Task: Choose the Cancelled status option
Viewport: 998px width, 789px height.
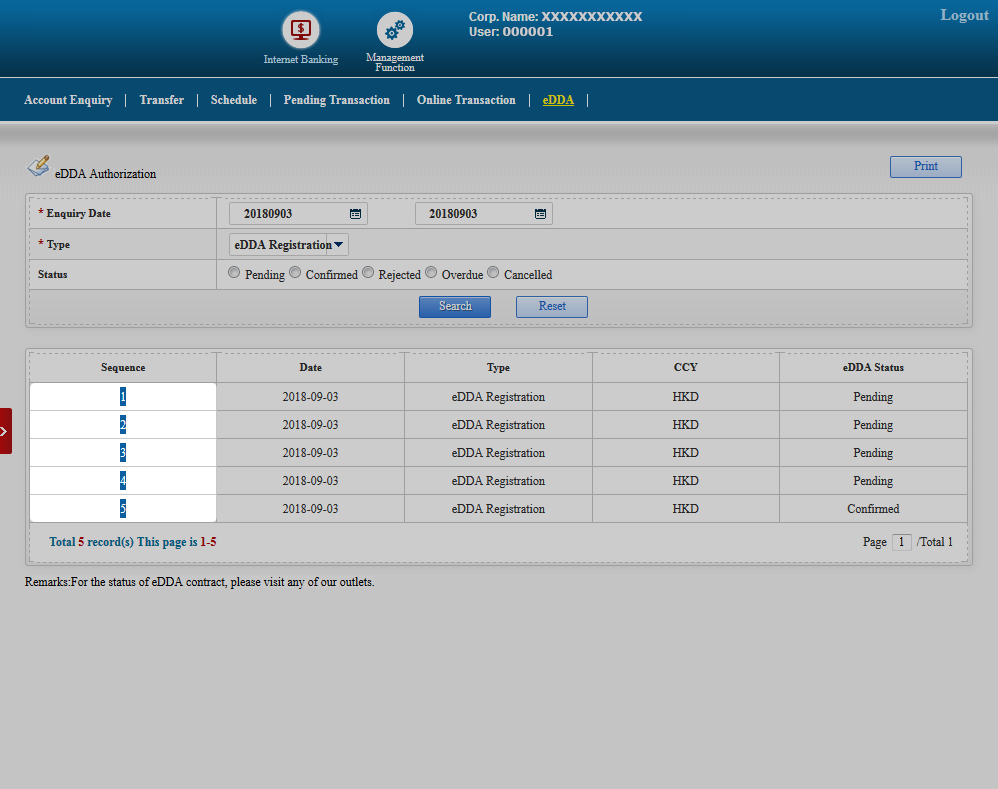Action: point(493,273)
